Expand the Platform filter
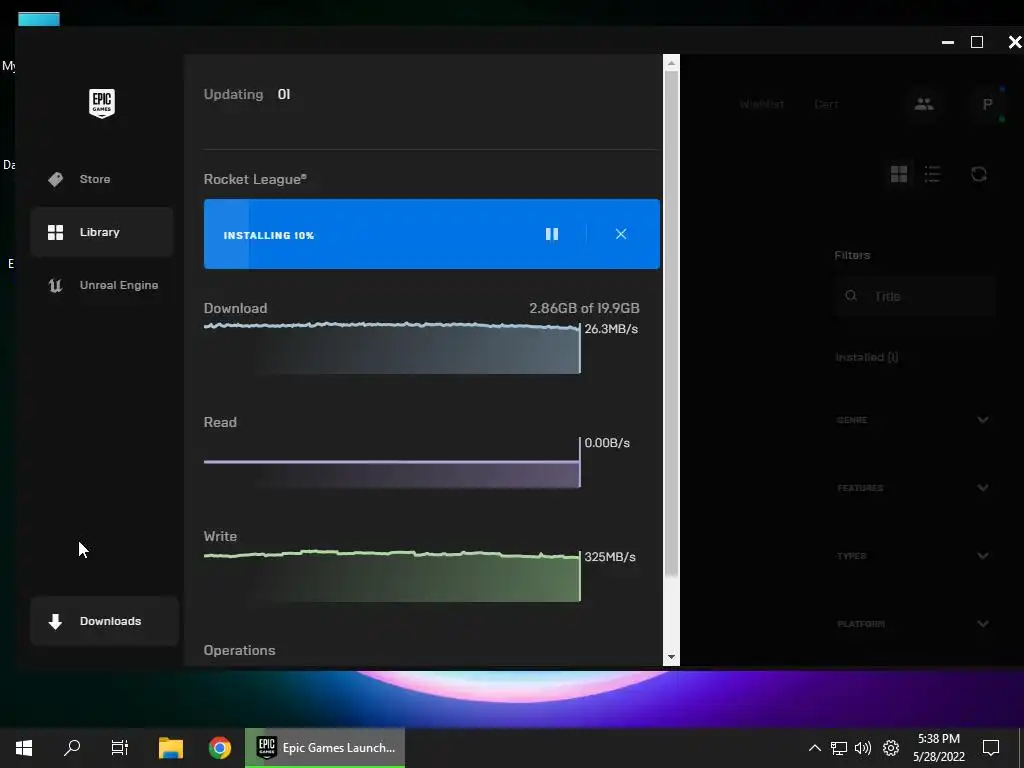The image size is (1024, 768). pos(913,624)
